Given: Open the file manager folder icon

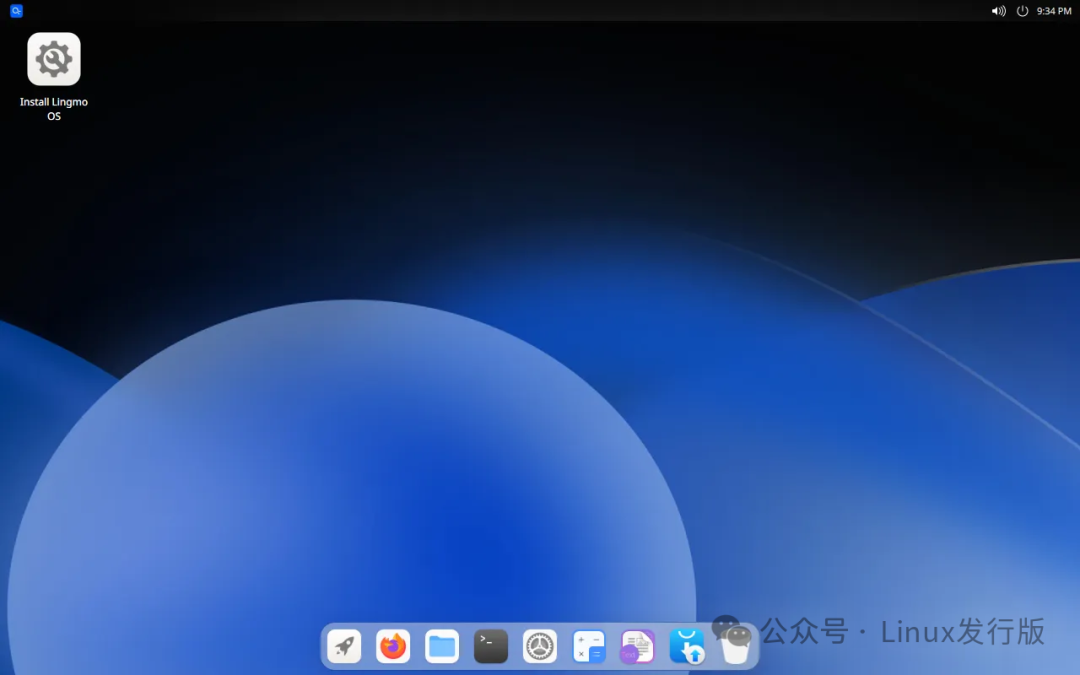Looking at the screenshot, I should (441, 645).
